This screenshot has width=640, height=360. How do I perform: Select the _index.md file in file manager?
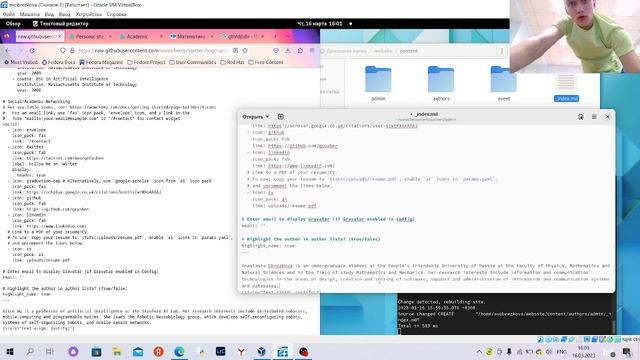pyautogui.click(x=566, y=87)
